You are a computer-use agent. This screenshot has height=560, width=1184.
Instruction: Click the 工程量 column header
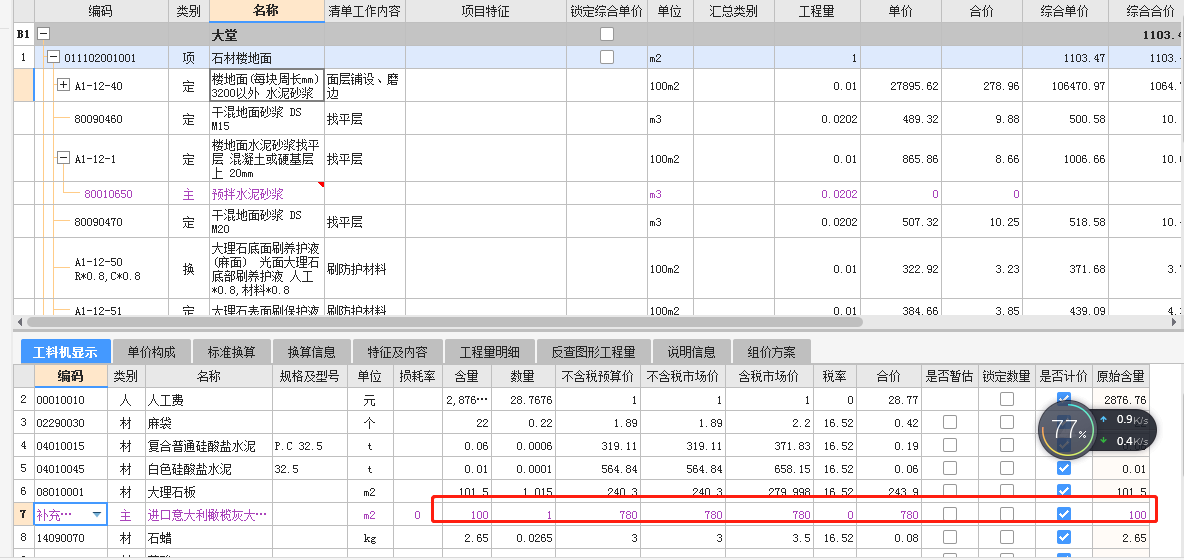click(816, 11)
